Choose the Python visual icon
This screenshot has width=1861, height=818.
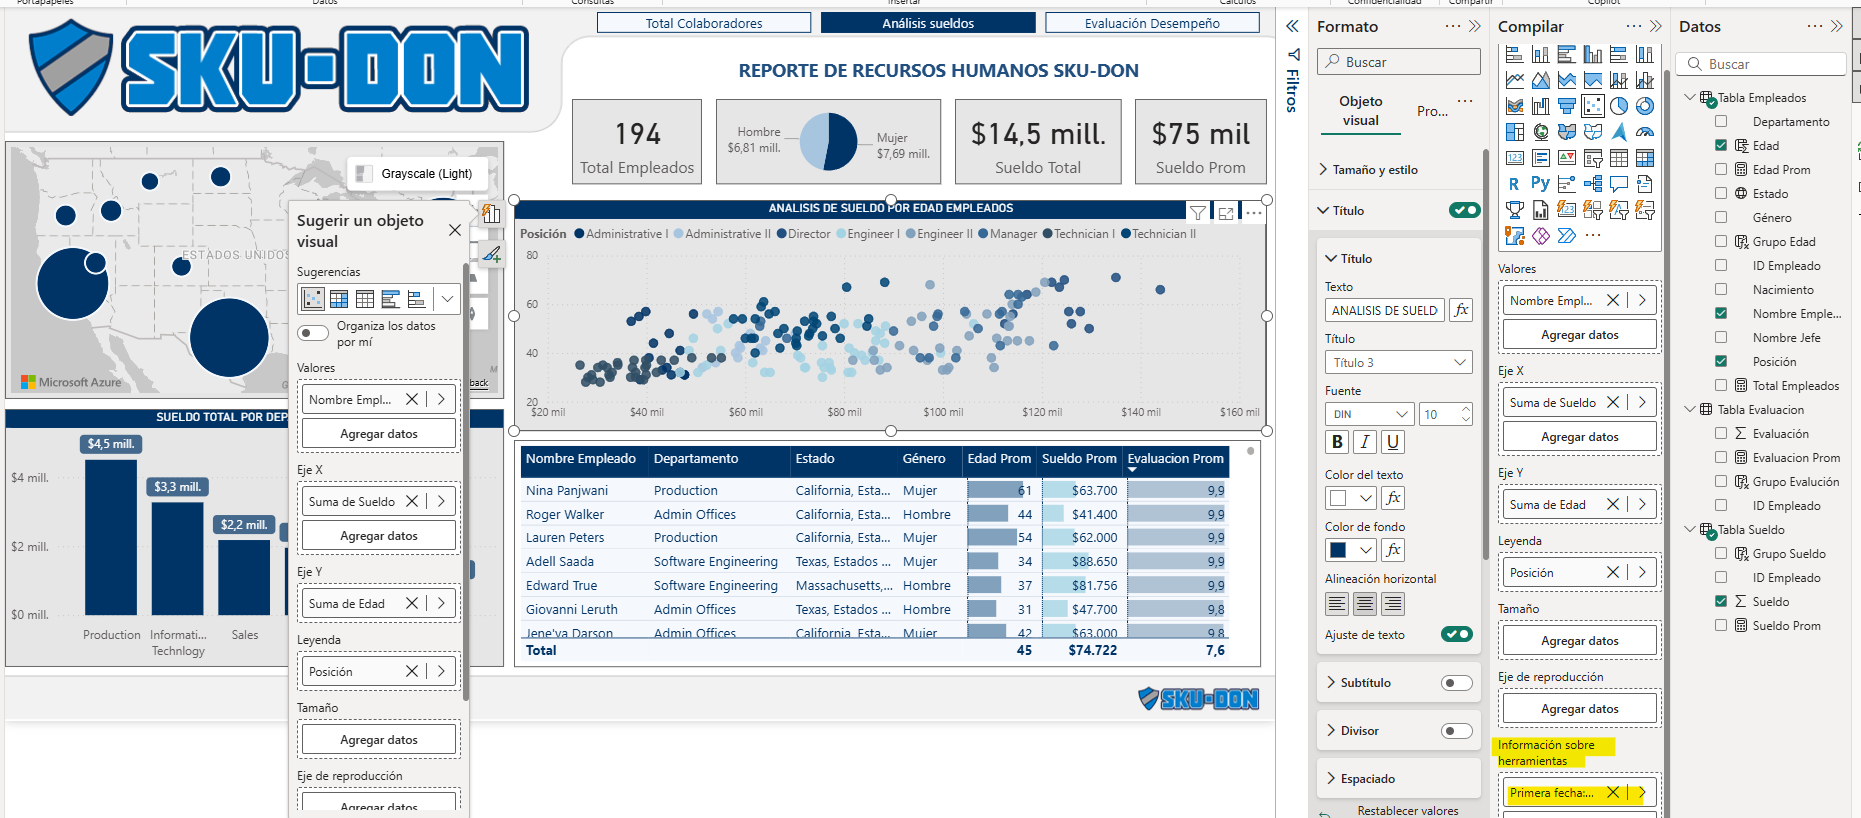[1540, 184]
